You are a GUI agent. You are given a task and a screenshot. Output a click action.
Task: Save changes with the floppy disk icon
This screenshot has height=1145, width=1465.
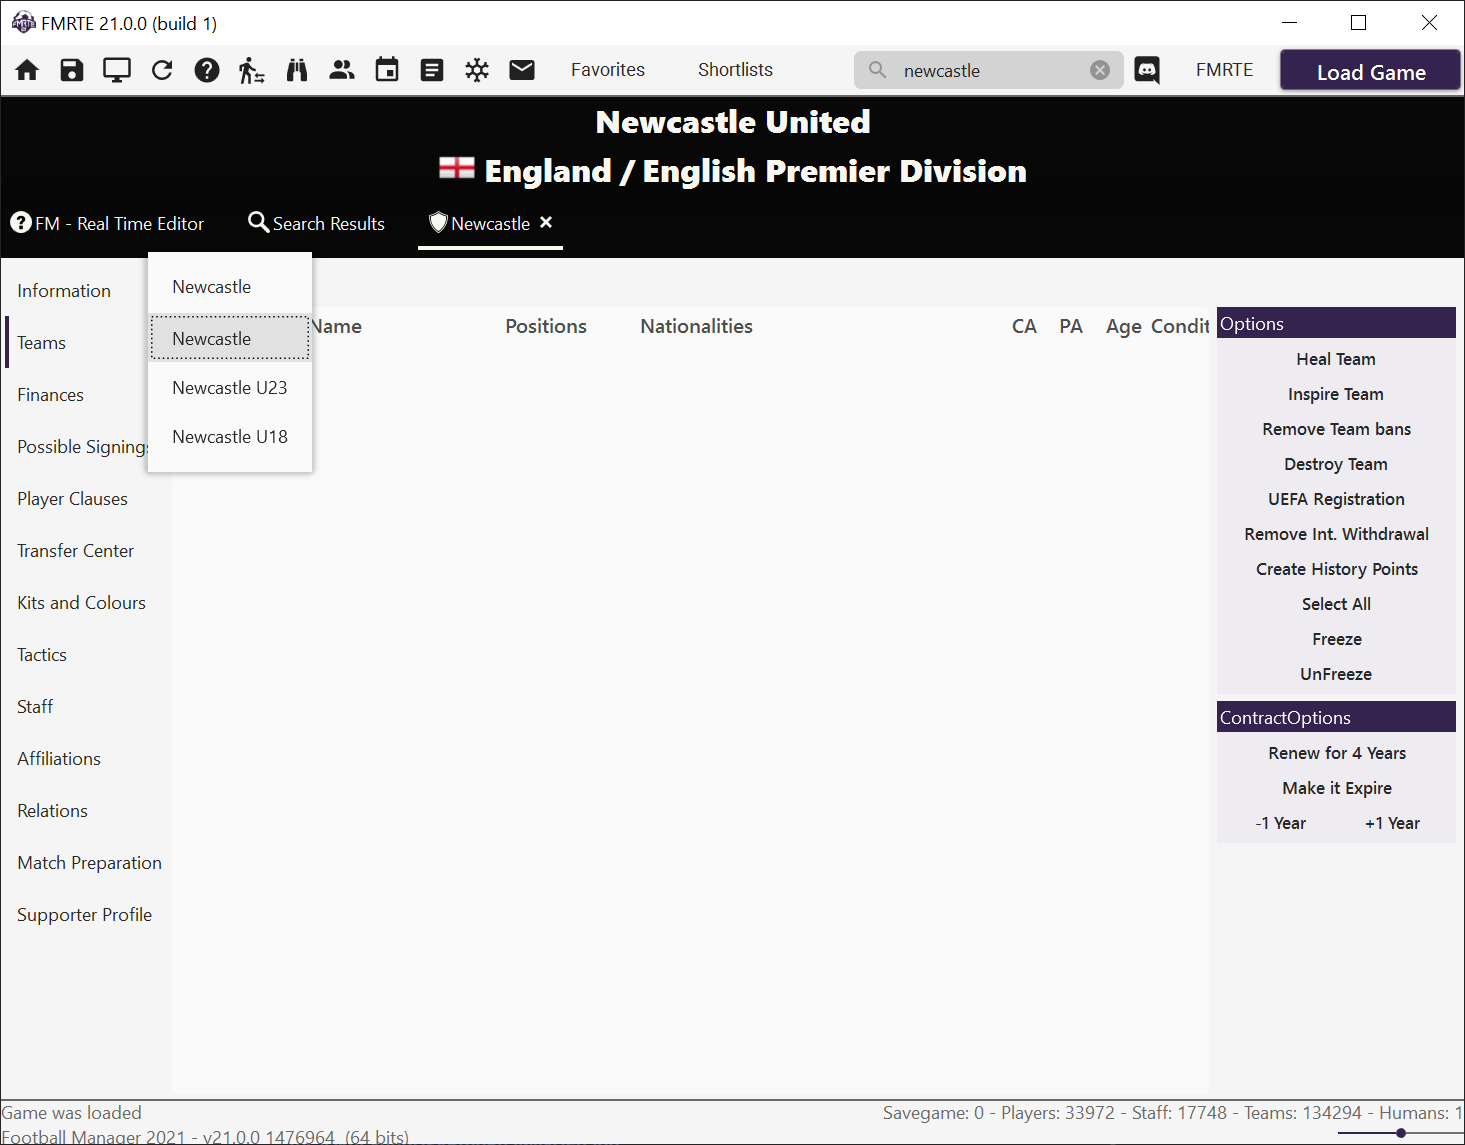click(72, 70)
